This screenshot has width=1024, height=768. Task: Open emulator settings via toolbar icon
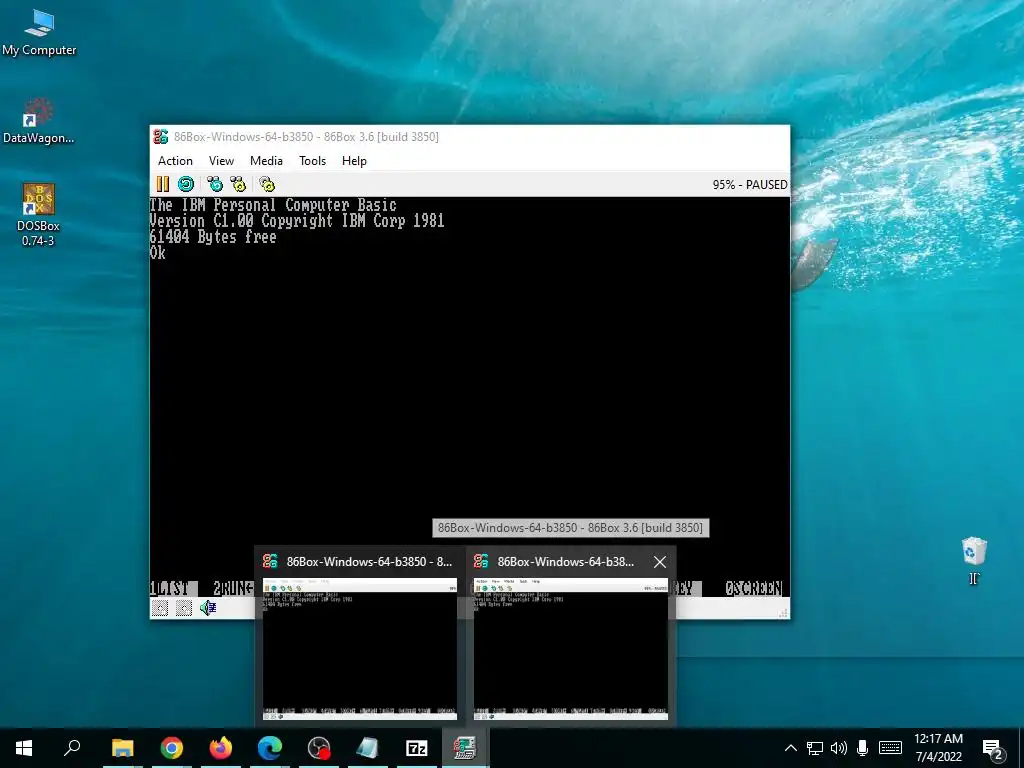click(267, 184)
